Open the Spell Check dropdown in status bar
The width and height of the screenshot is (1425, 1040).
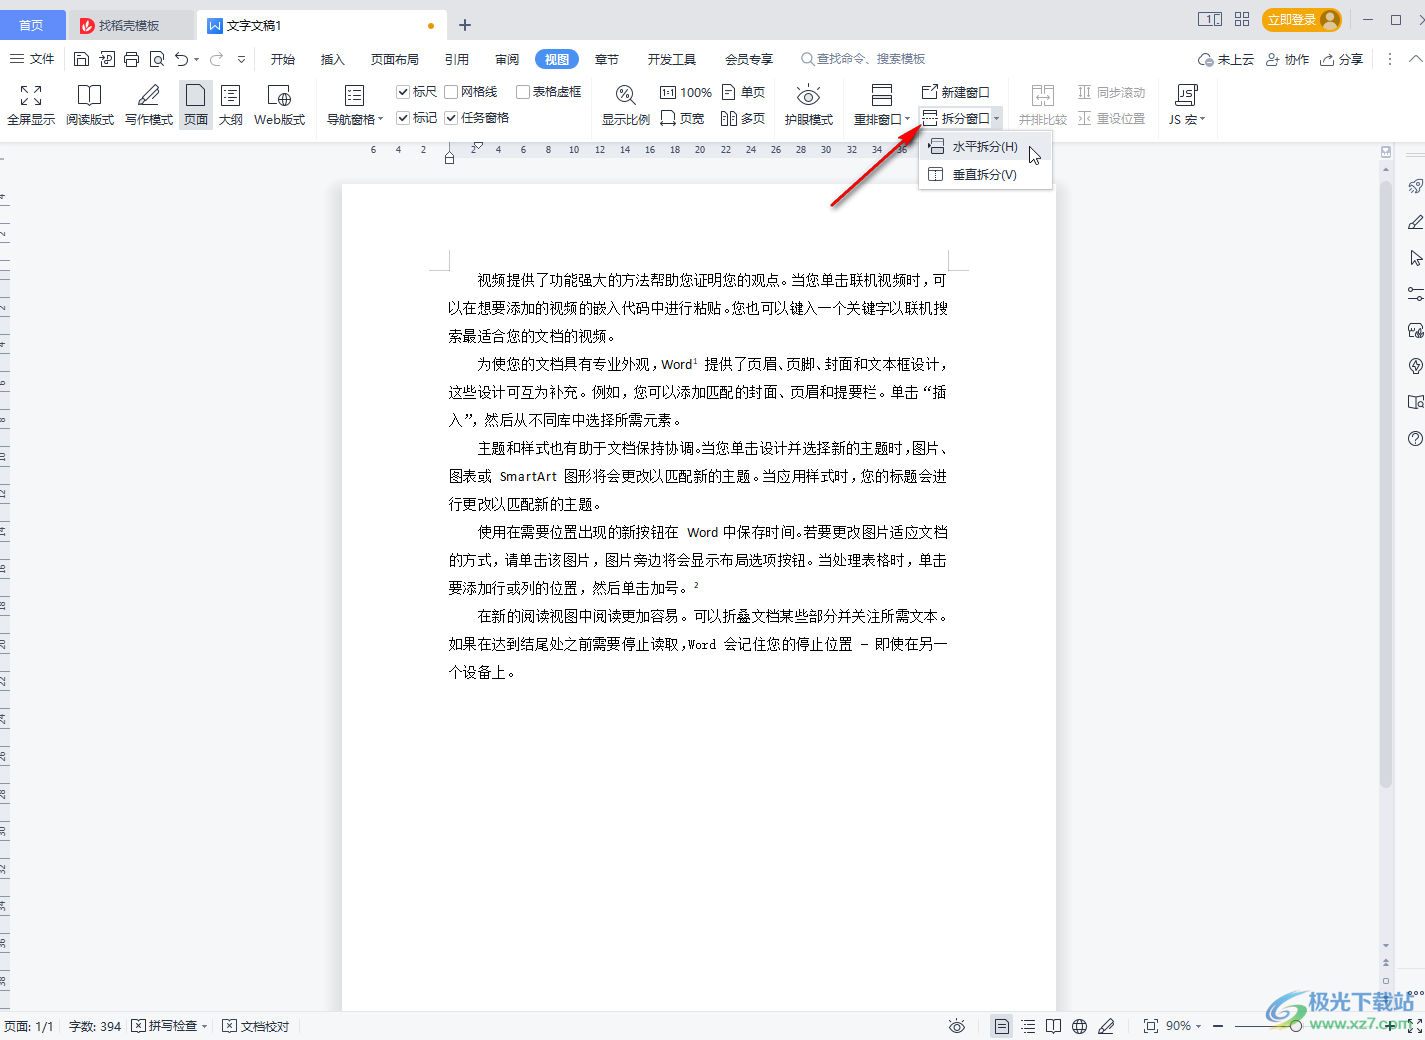[x=204, y=1026]
